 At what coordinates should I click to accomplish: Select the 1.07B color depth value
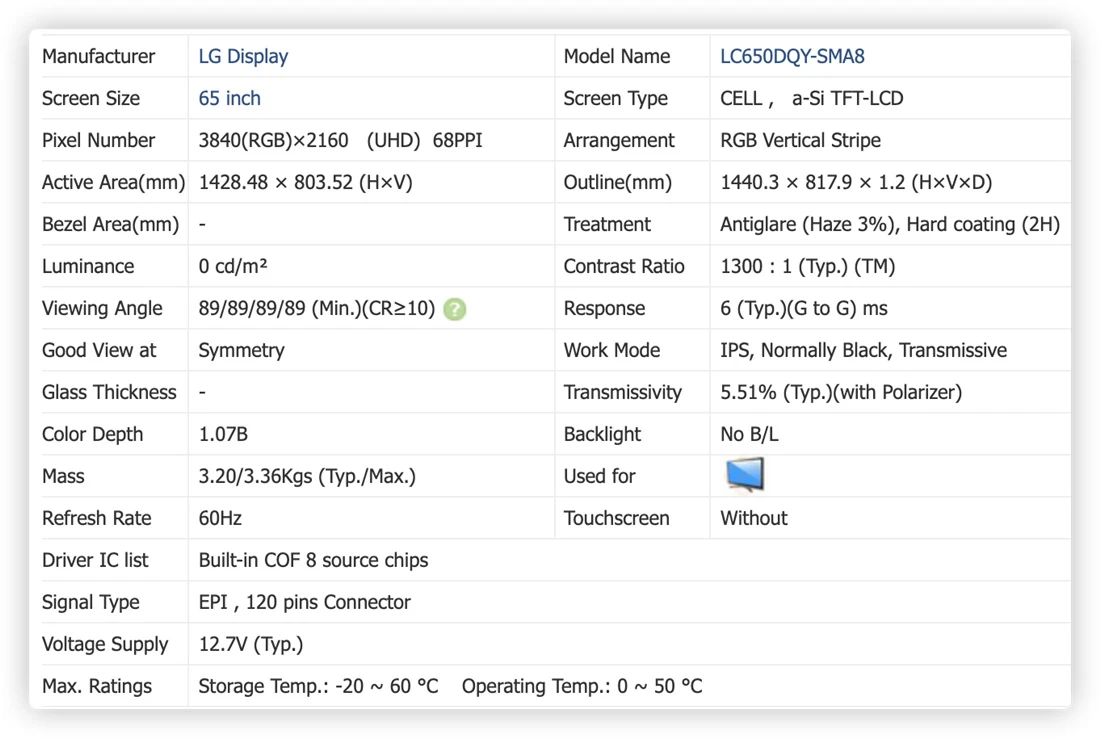[223, 434]
